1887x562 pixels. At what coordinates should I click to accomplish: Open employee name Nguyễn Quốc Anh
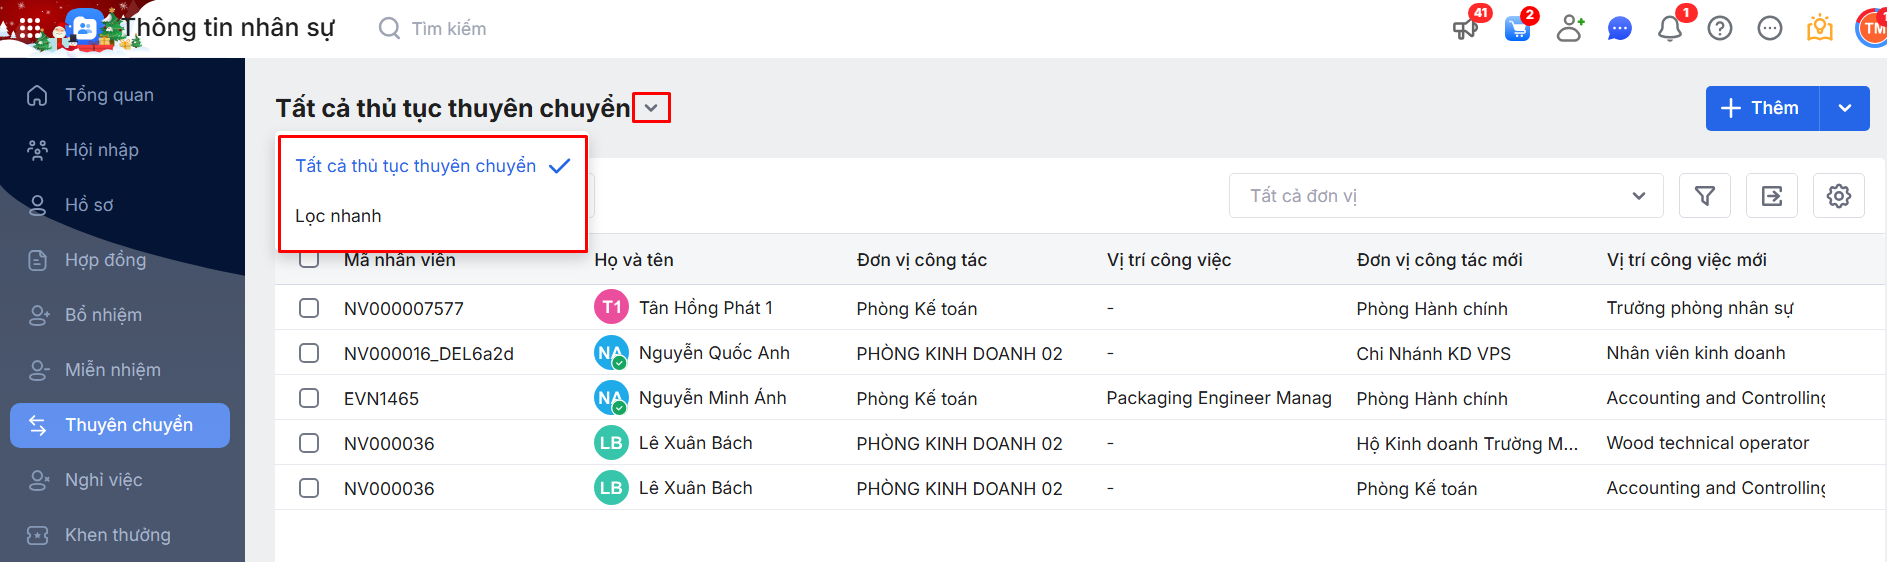point(714,353)
